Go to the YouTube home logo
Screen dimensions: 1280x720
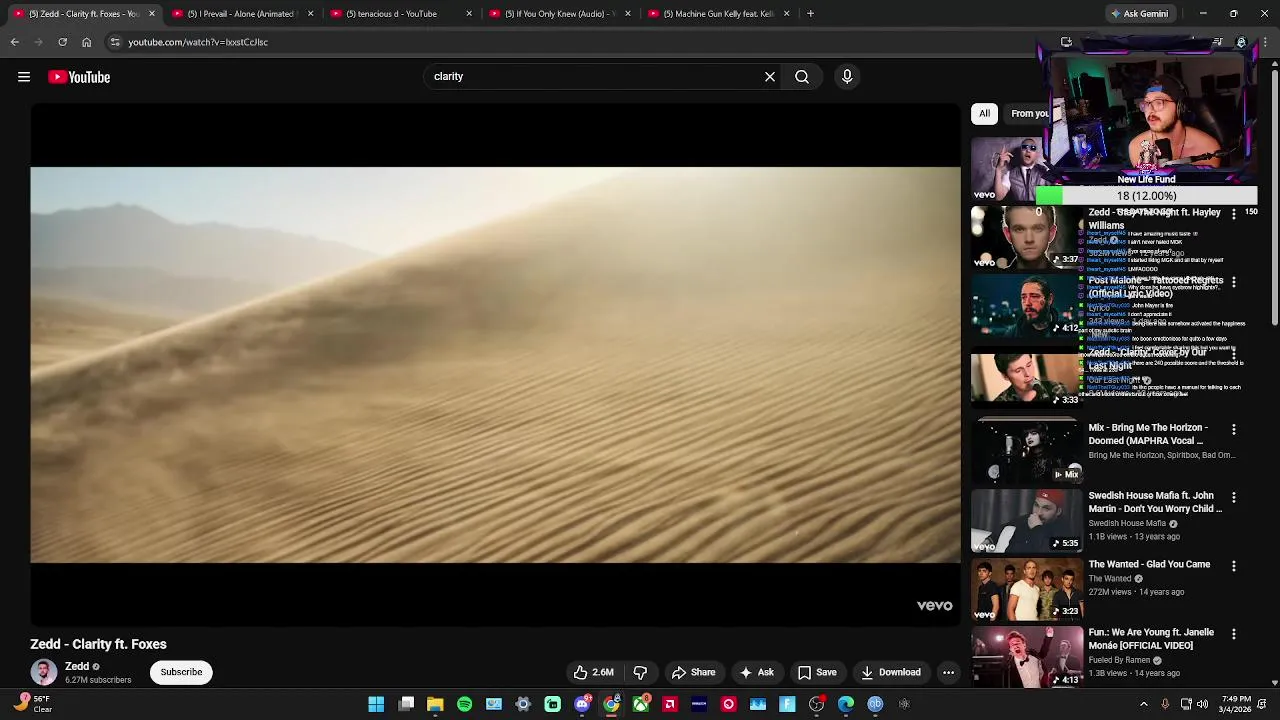tap(79, 77)
